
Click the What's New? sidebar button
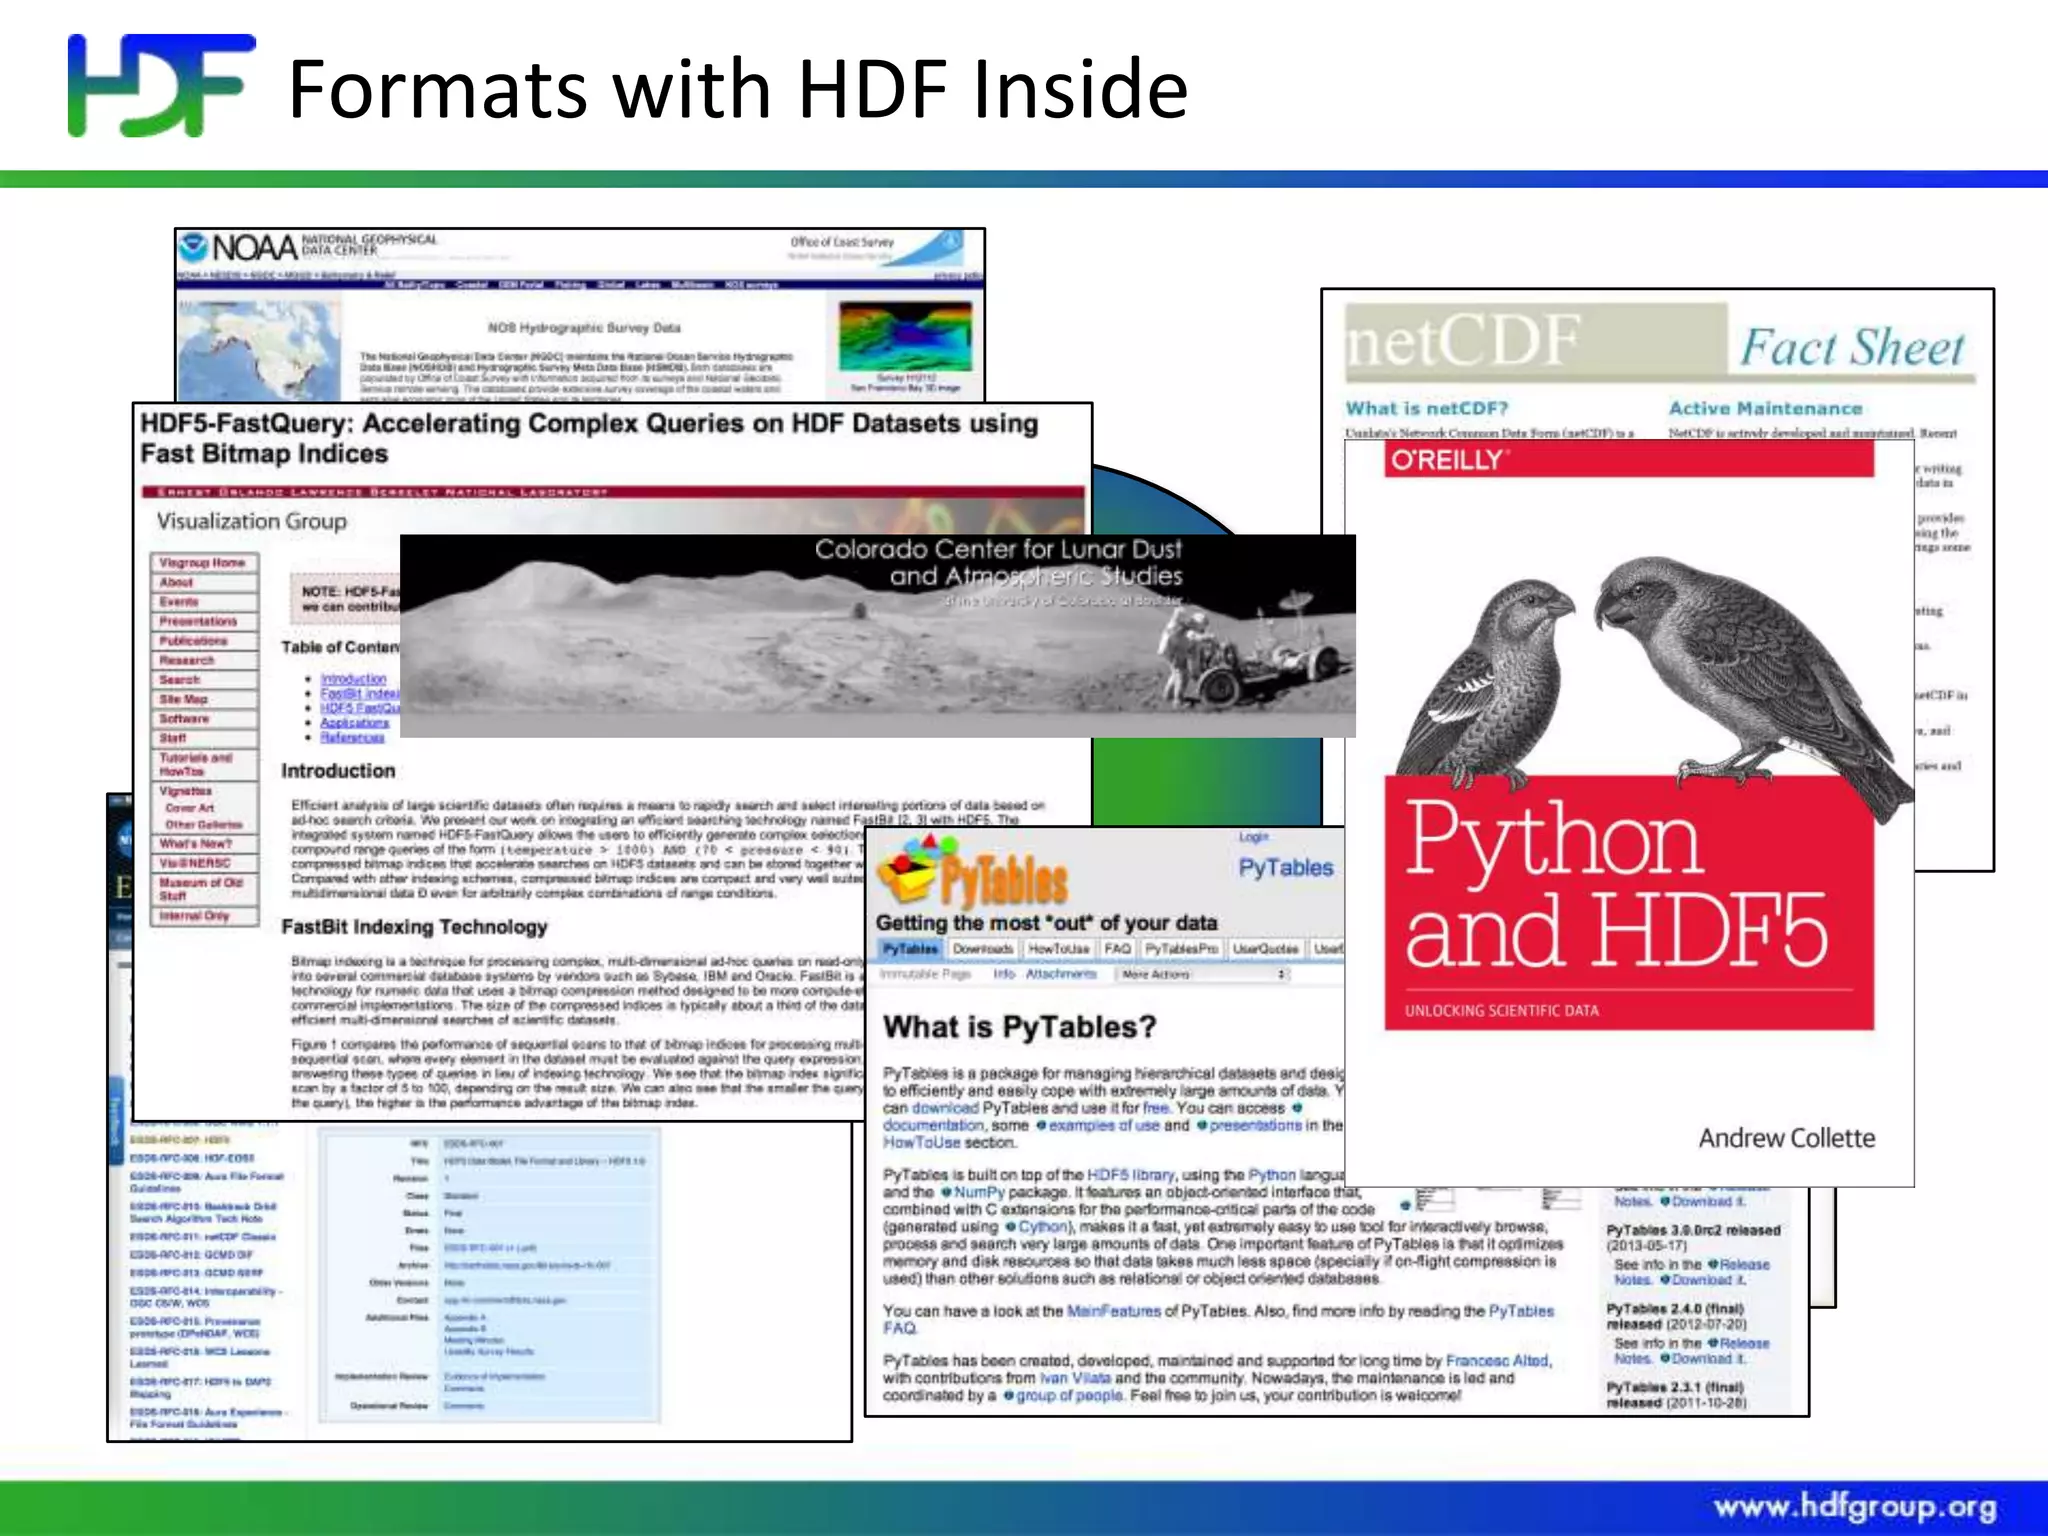pos(204,843)
